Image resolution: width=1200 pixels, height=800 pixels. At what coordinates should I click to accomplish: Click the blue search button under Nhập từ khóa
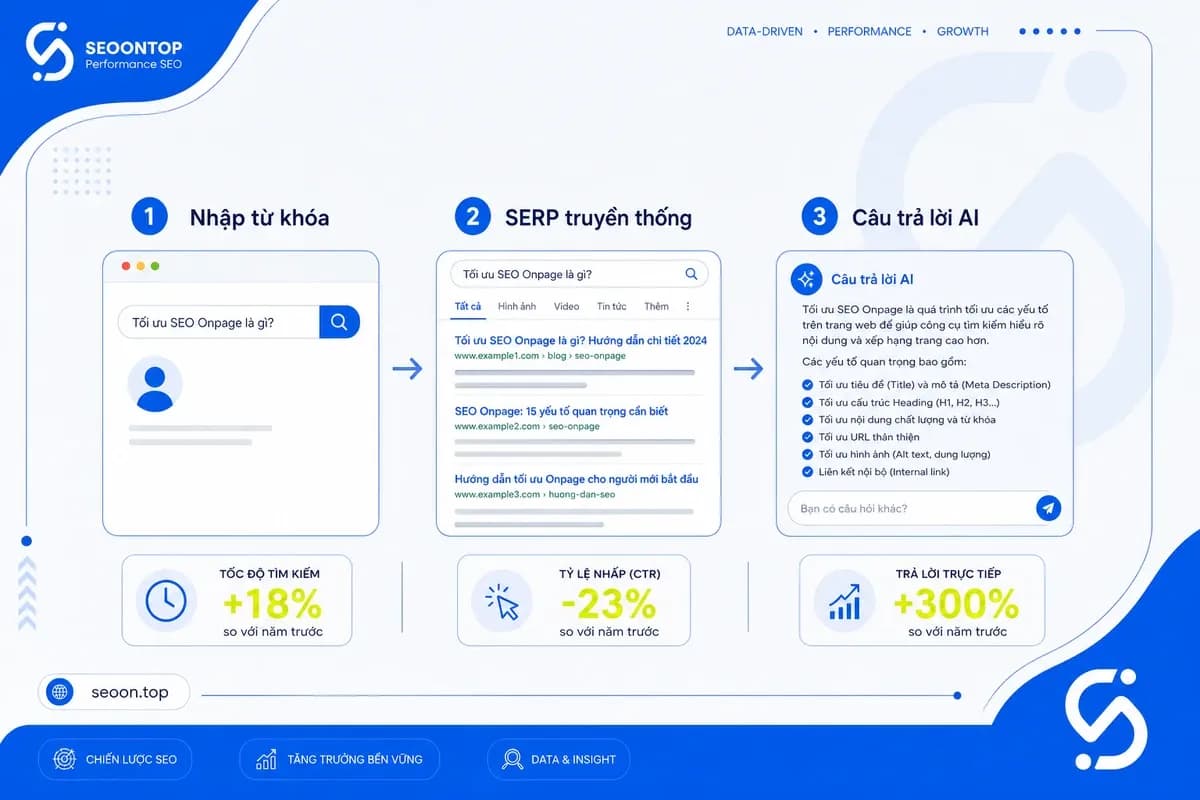(339, 322)
